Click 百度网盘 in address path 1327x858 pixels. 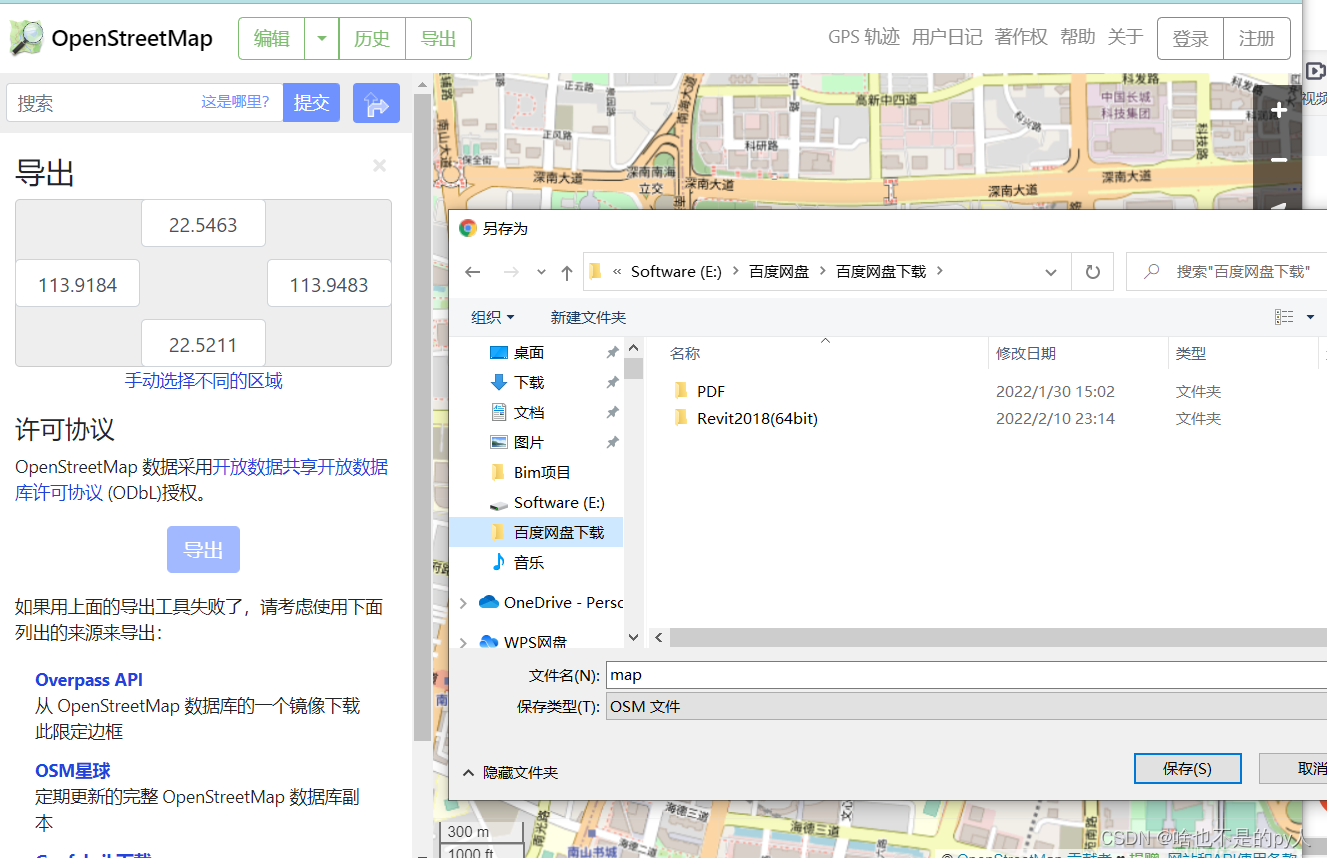(x=779, y=271)
